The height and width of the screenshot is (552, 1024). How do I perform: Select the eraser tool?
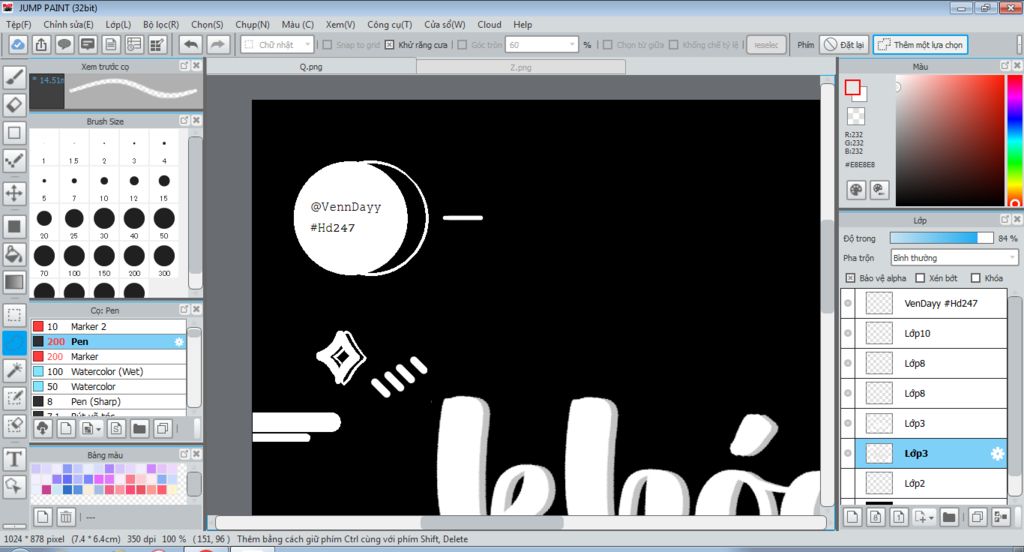(14, 105)
